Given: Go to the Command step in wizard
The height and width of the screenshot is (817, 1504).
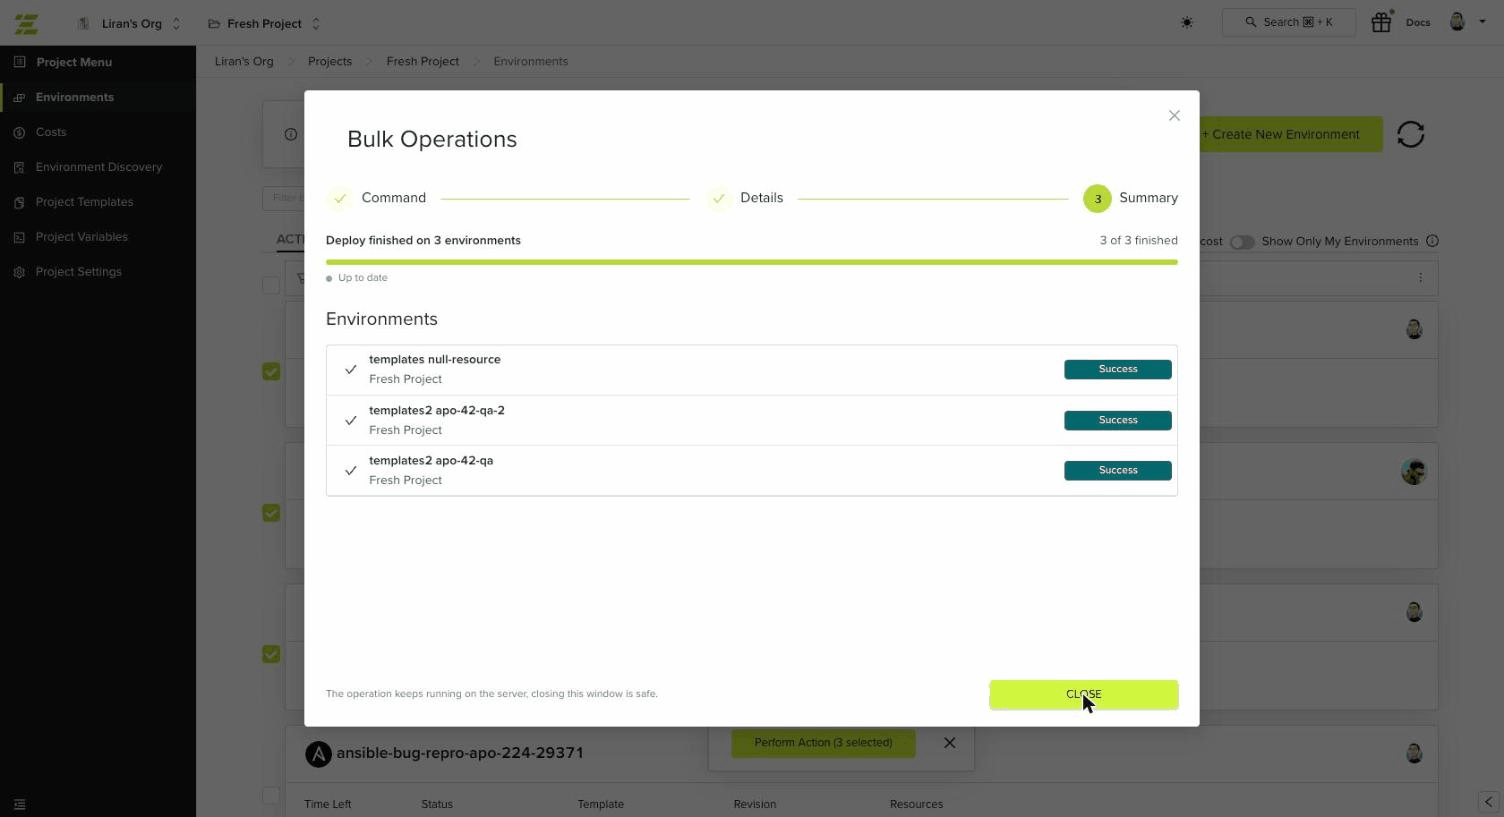Looking at the screenshot, I should (378, 198).
